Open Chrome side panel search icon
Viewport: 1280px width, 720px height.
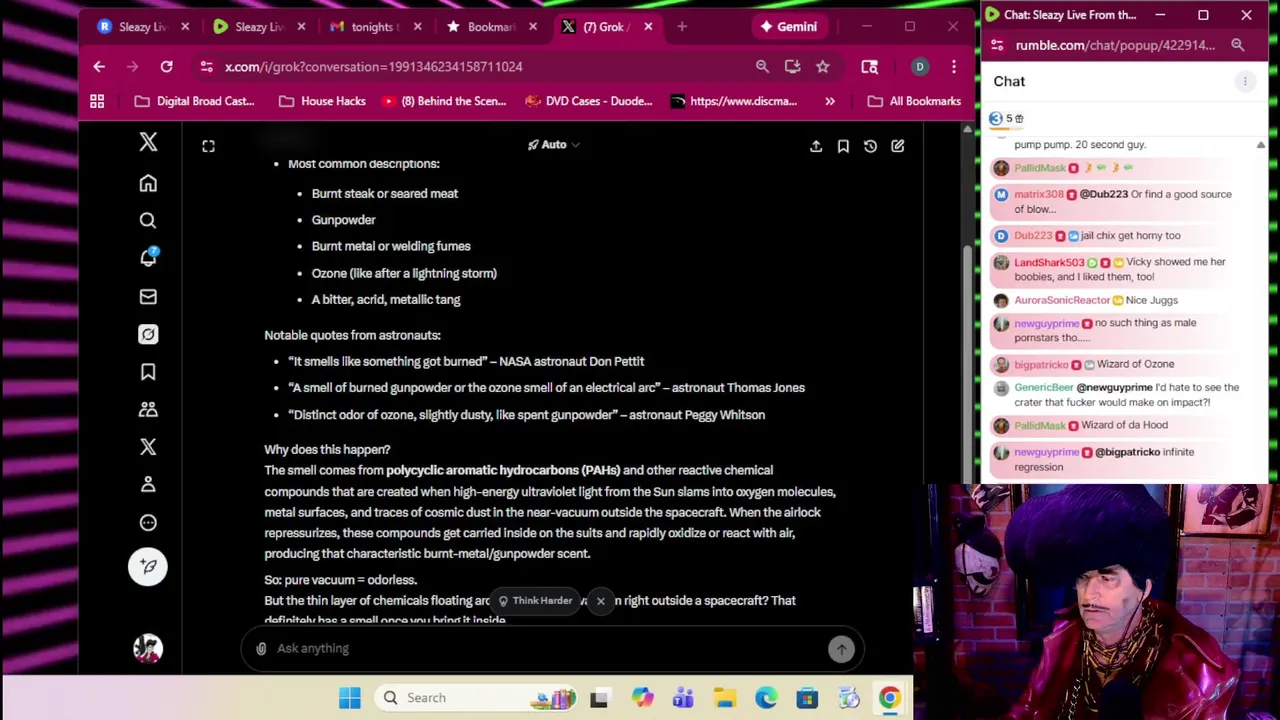coord(869,66)
